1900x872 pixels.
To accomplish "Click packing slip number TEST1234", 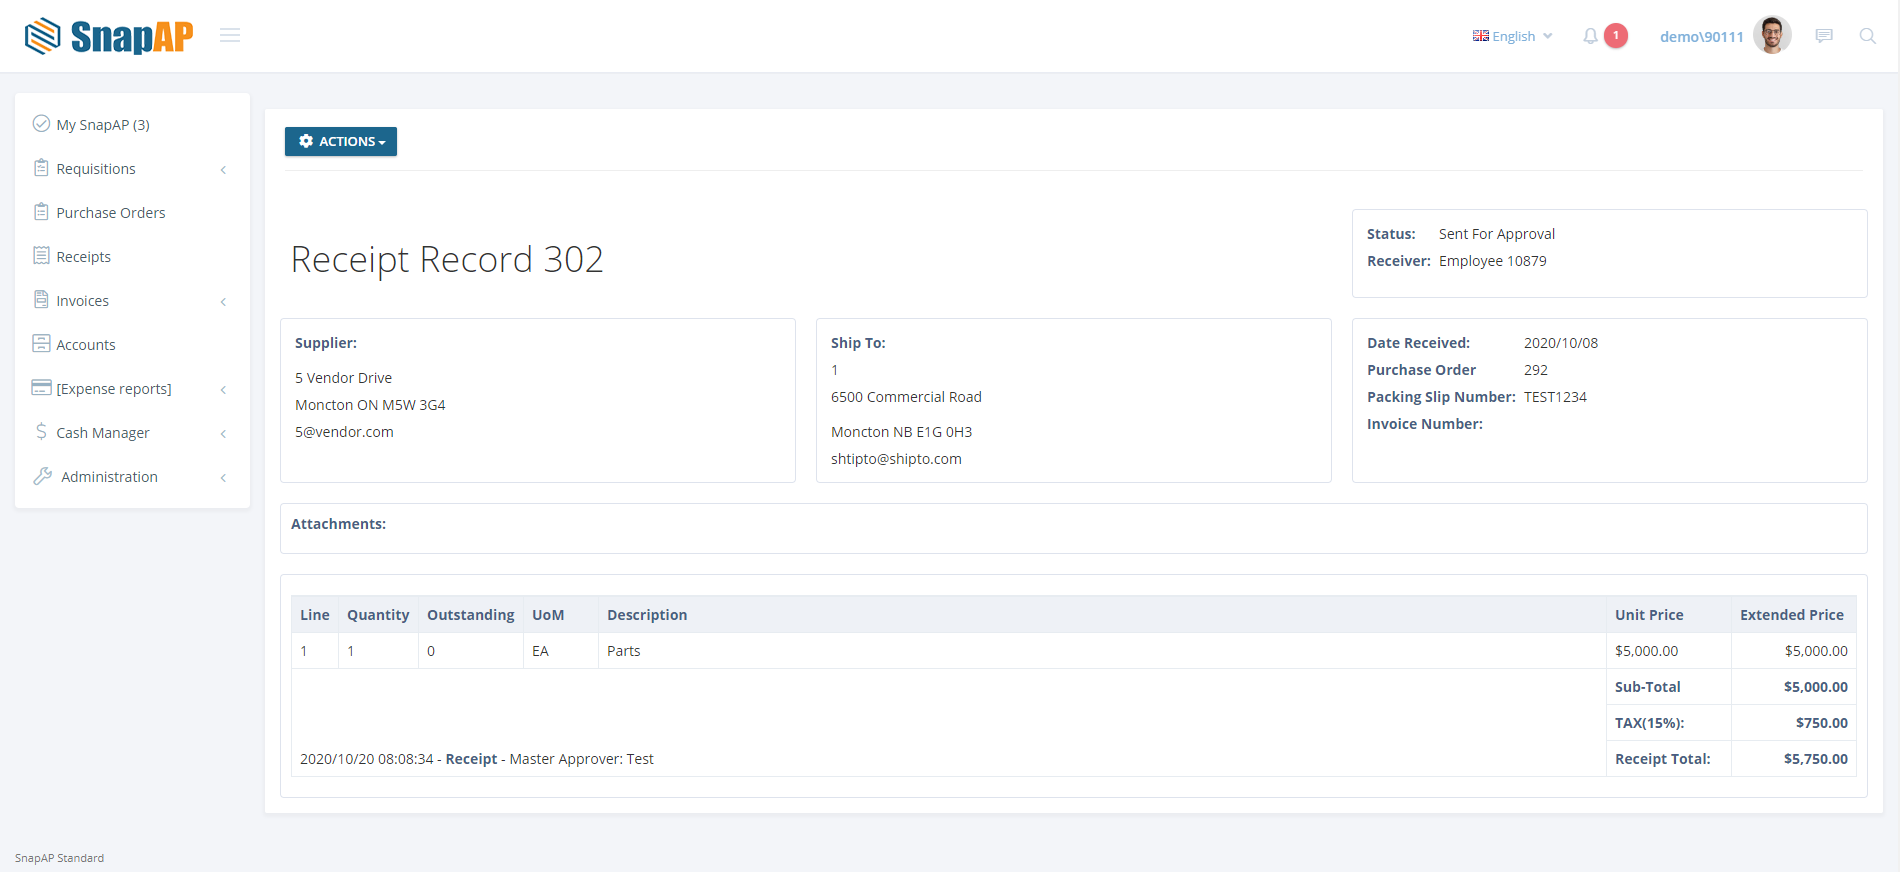I will [x=1555, y=397].
